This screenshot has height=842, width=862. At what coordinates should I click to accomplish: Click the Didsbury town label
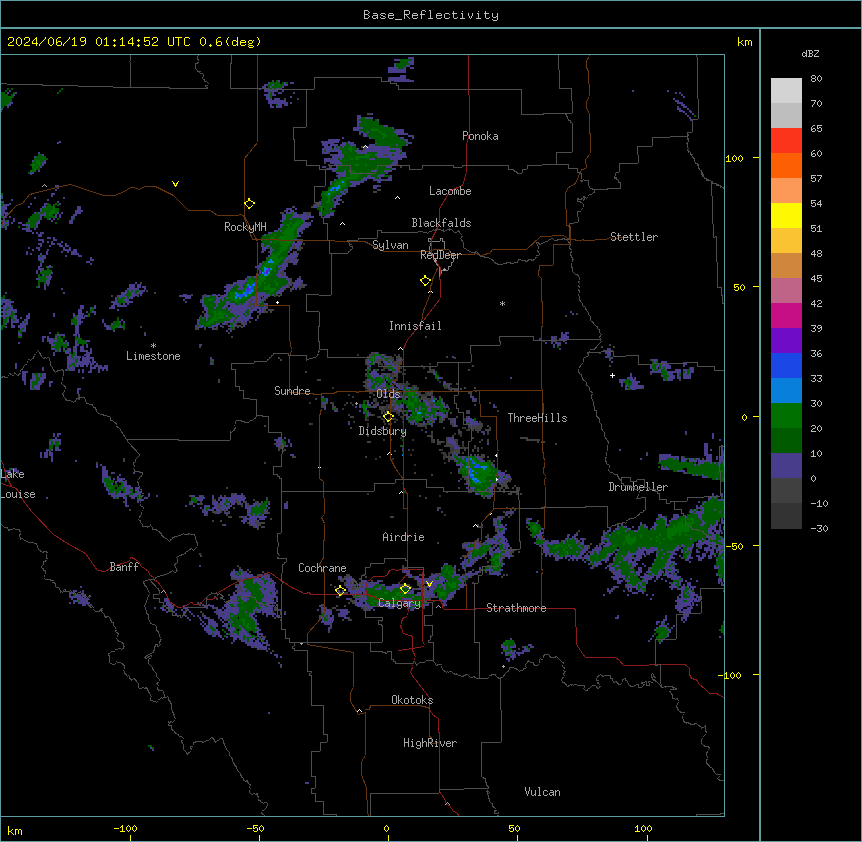(x=383, y=431)
